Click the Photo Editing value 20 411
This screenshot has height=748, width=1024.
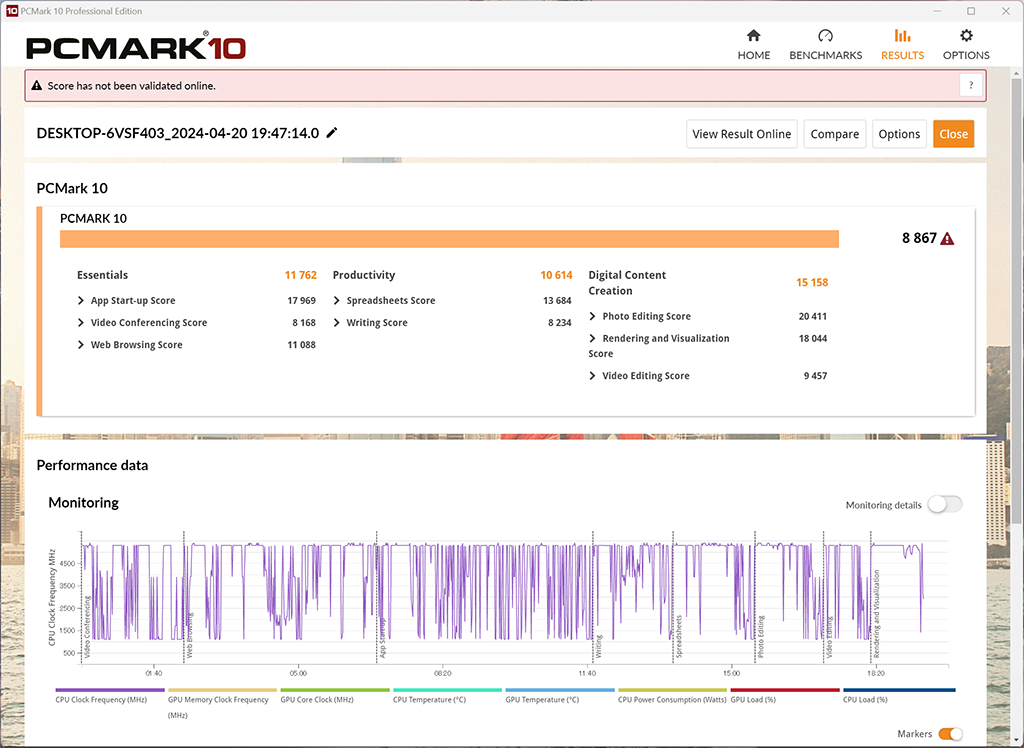click(x=812, y=316)
